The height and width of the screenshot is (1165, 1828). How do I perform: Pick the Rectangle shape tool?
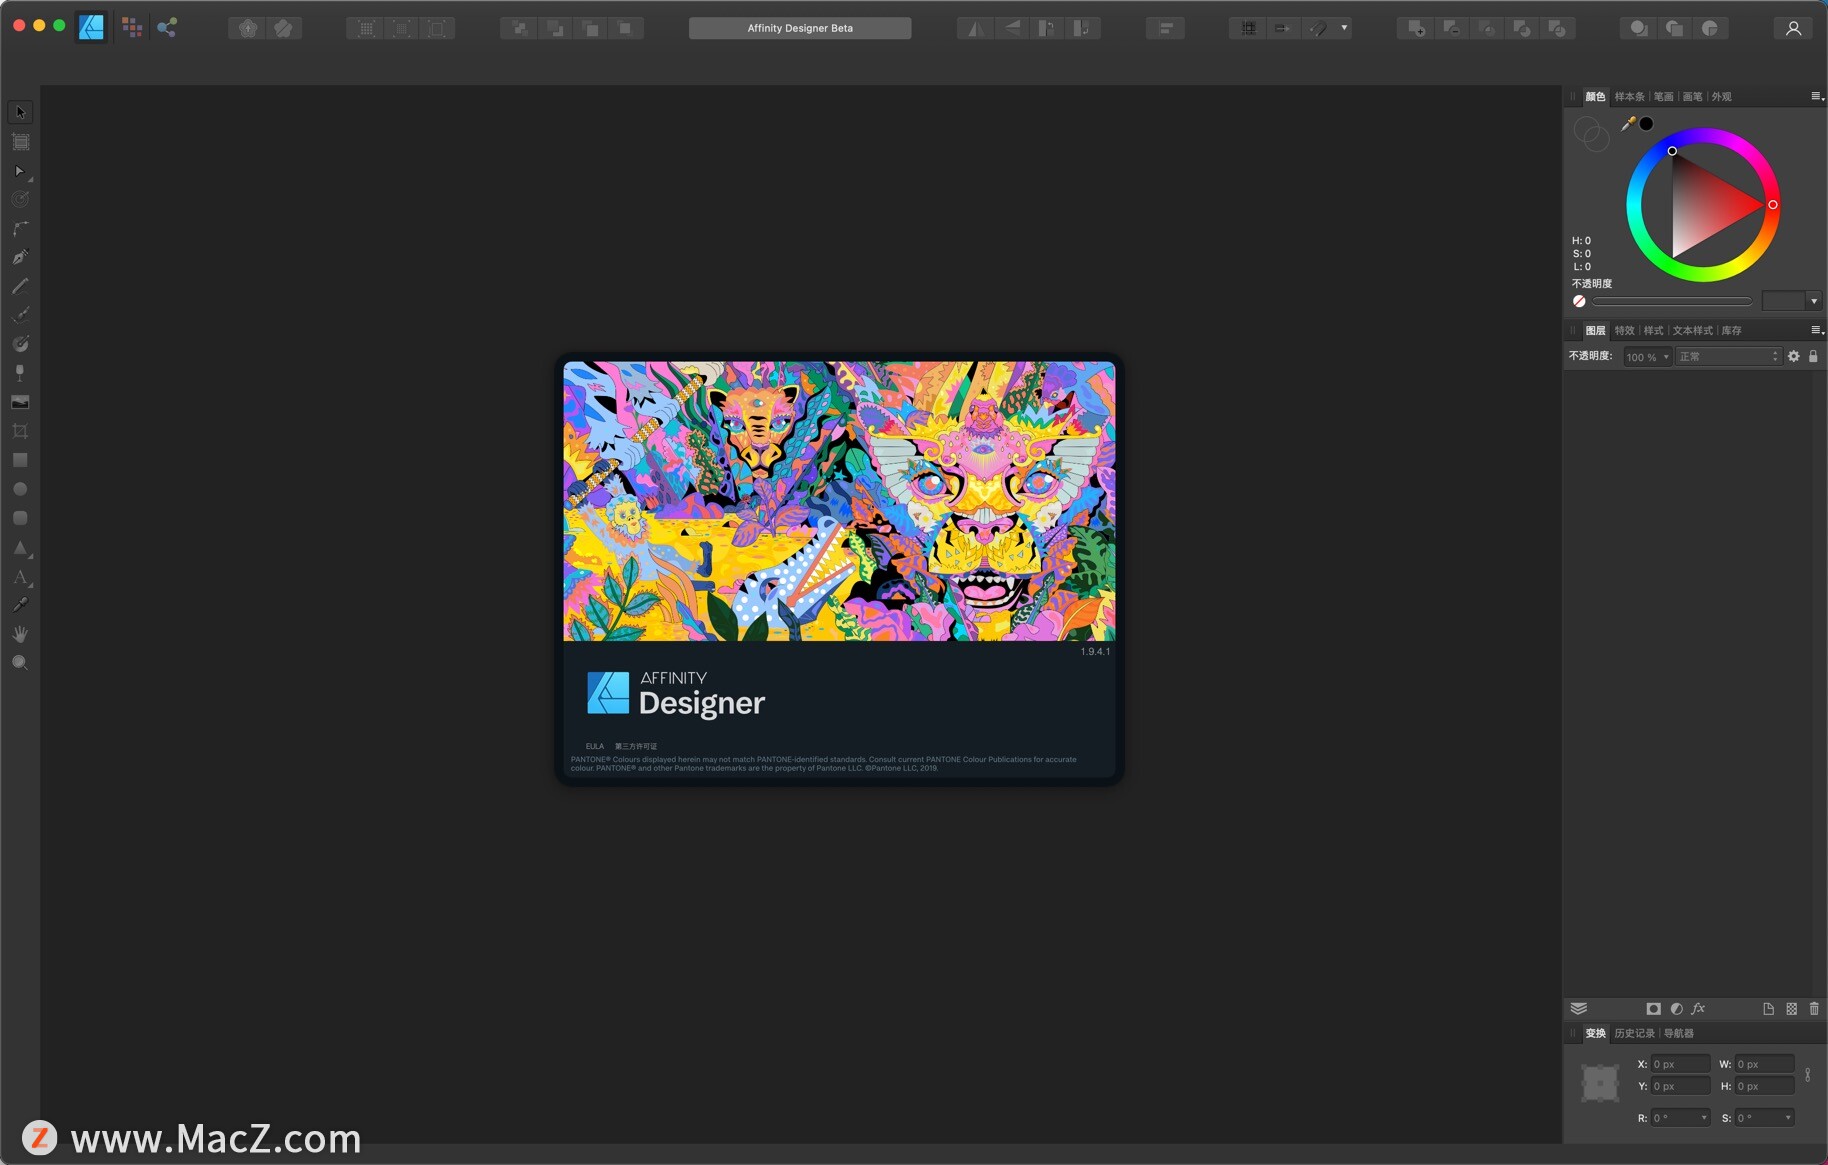[20, 459]
